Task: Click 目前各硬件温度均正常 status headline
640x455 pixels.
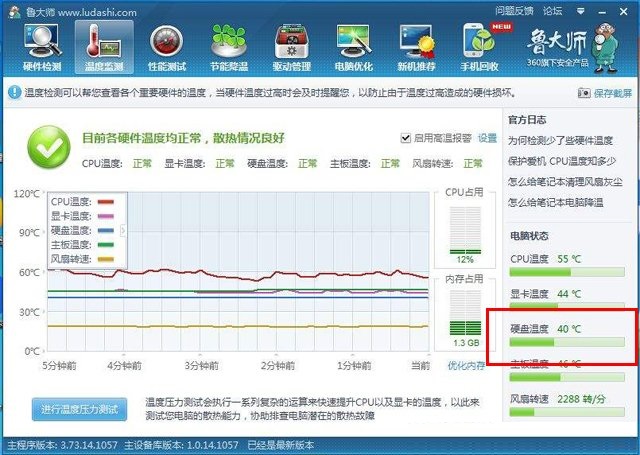Action: (x=183, y=138)
